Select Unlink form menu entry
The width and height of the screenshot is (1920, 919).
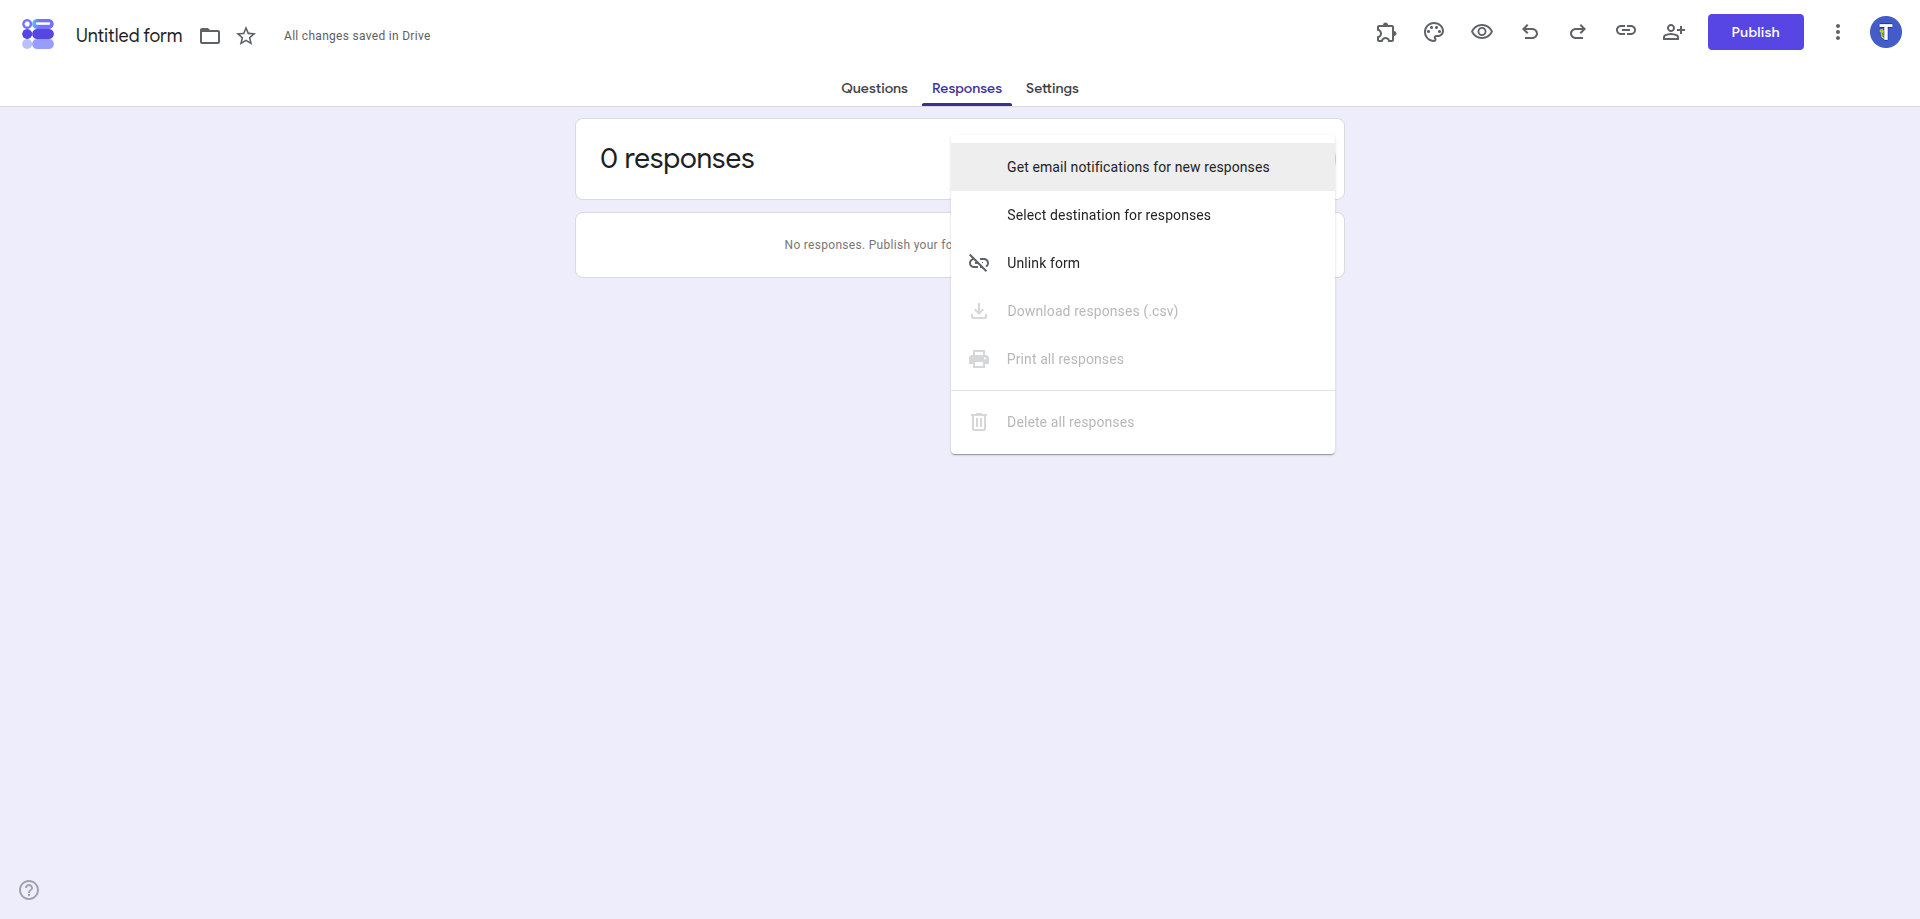click(1143, 263)
